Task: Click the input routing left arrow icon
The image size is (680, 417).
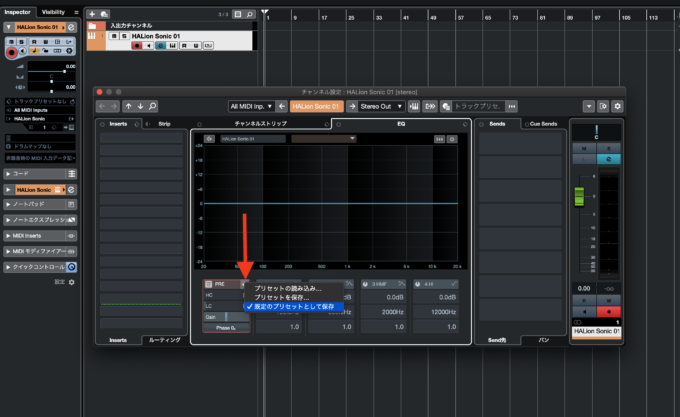Action: (282, 106)
